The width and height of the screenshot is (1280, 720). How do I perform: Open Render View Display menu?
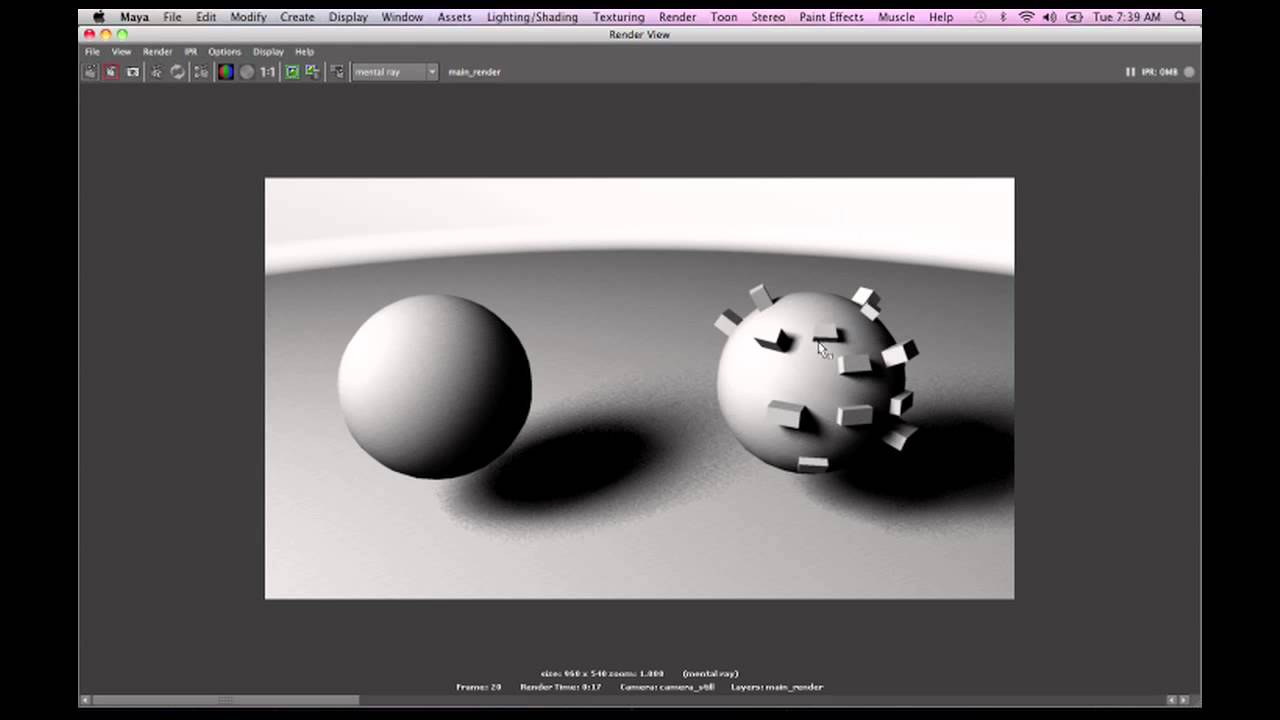tap(268, 52)
